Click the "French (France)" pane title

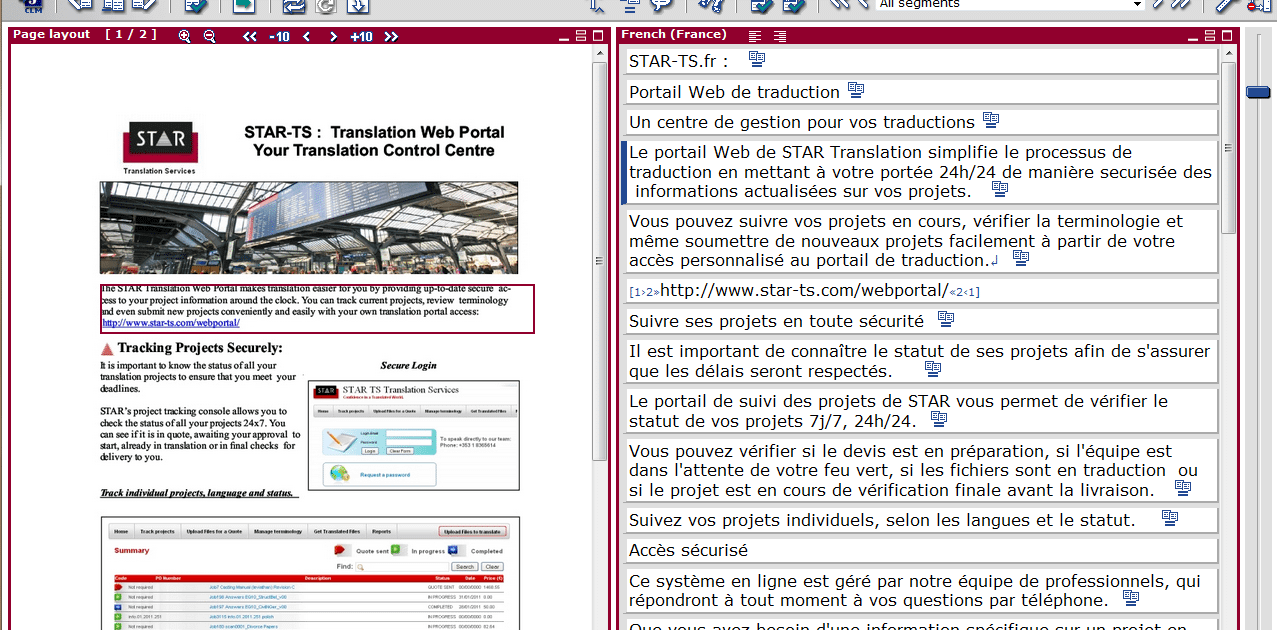[x=673, y=35]
